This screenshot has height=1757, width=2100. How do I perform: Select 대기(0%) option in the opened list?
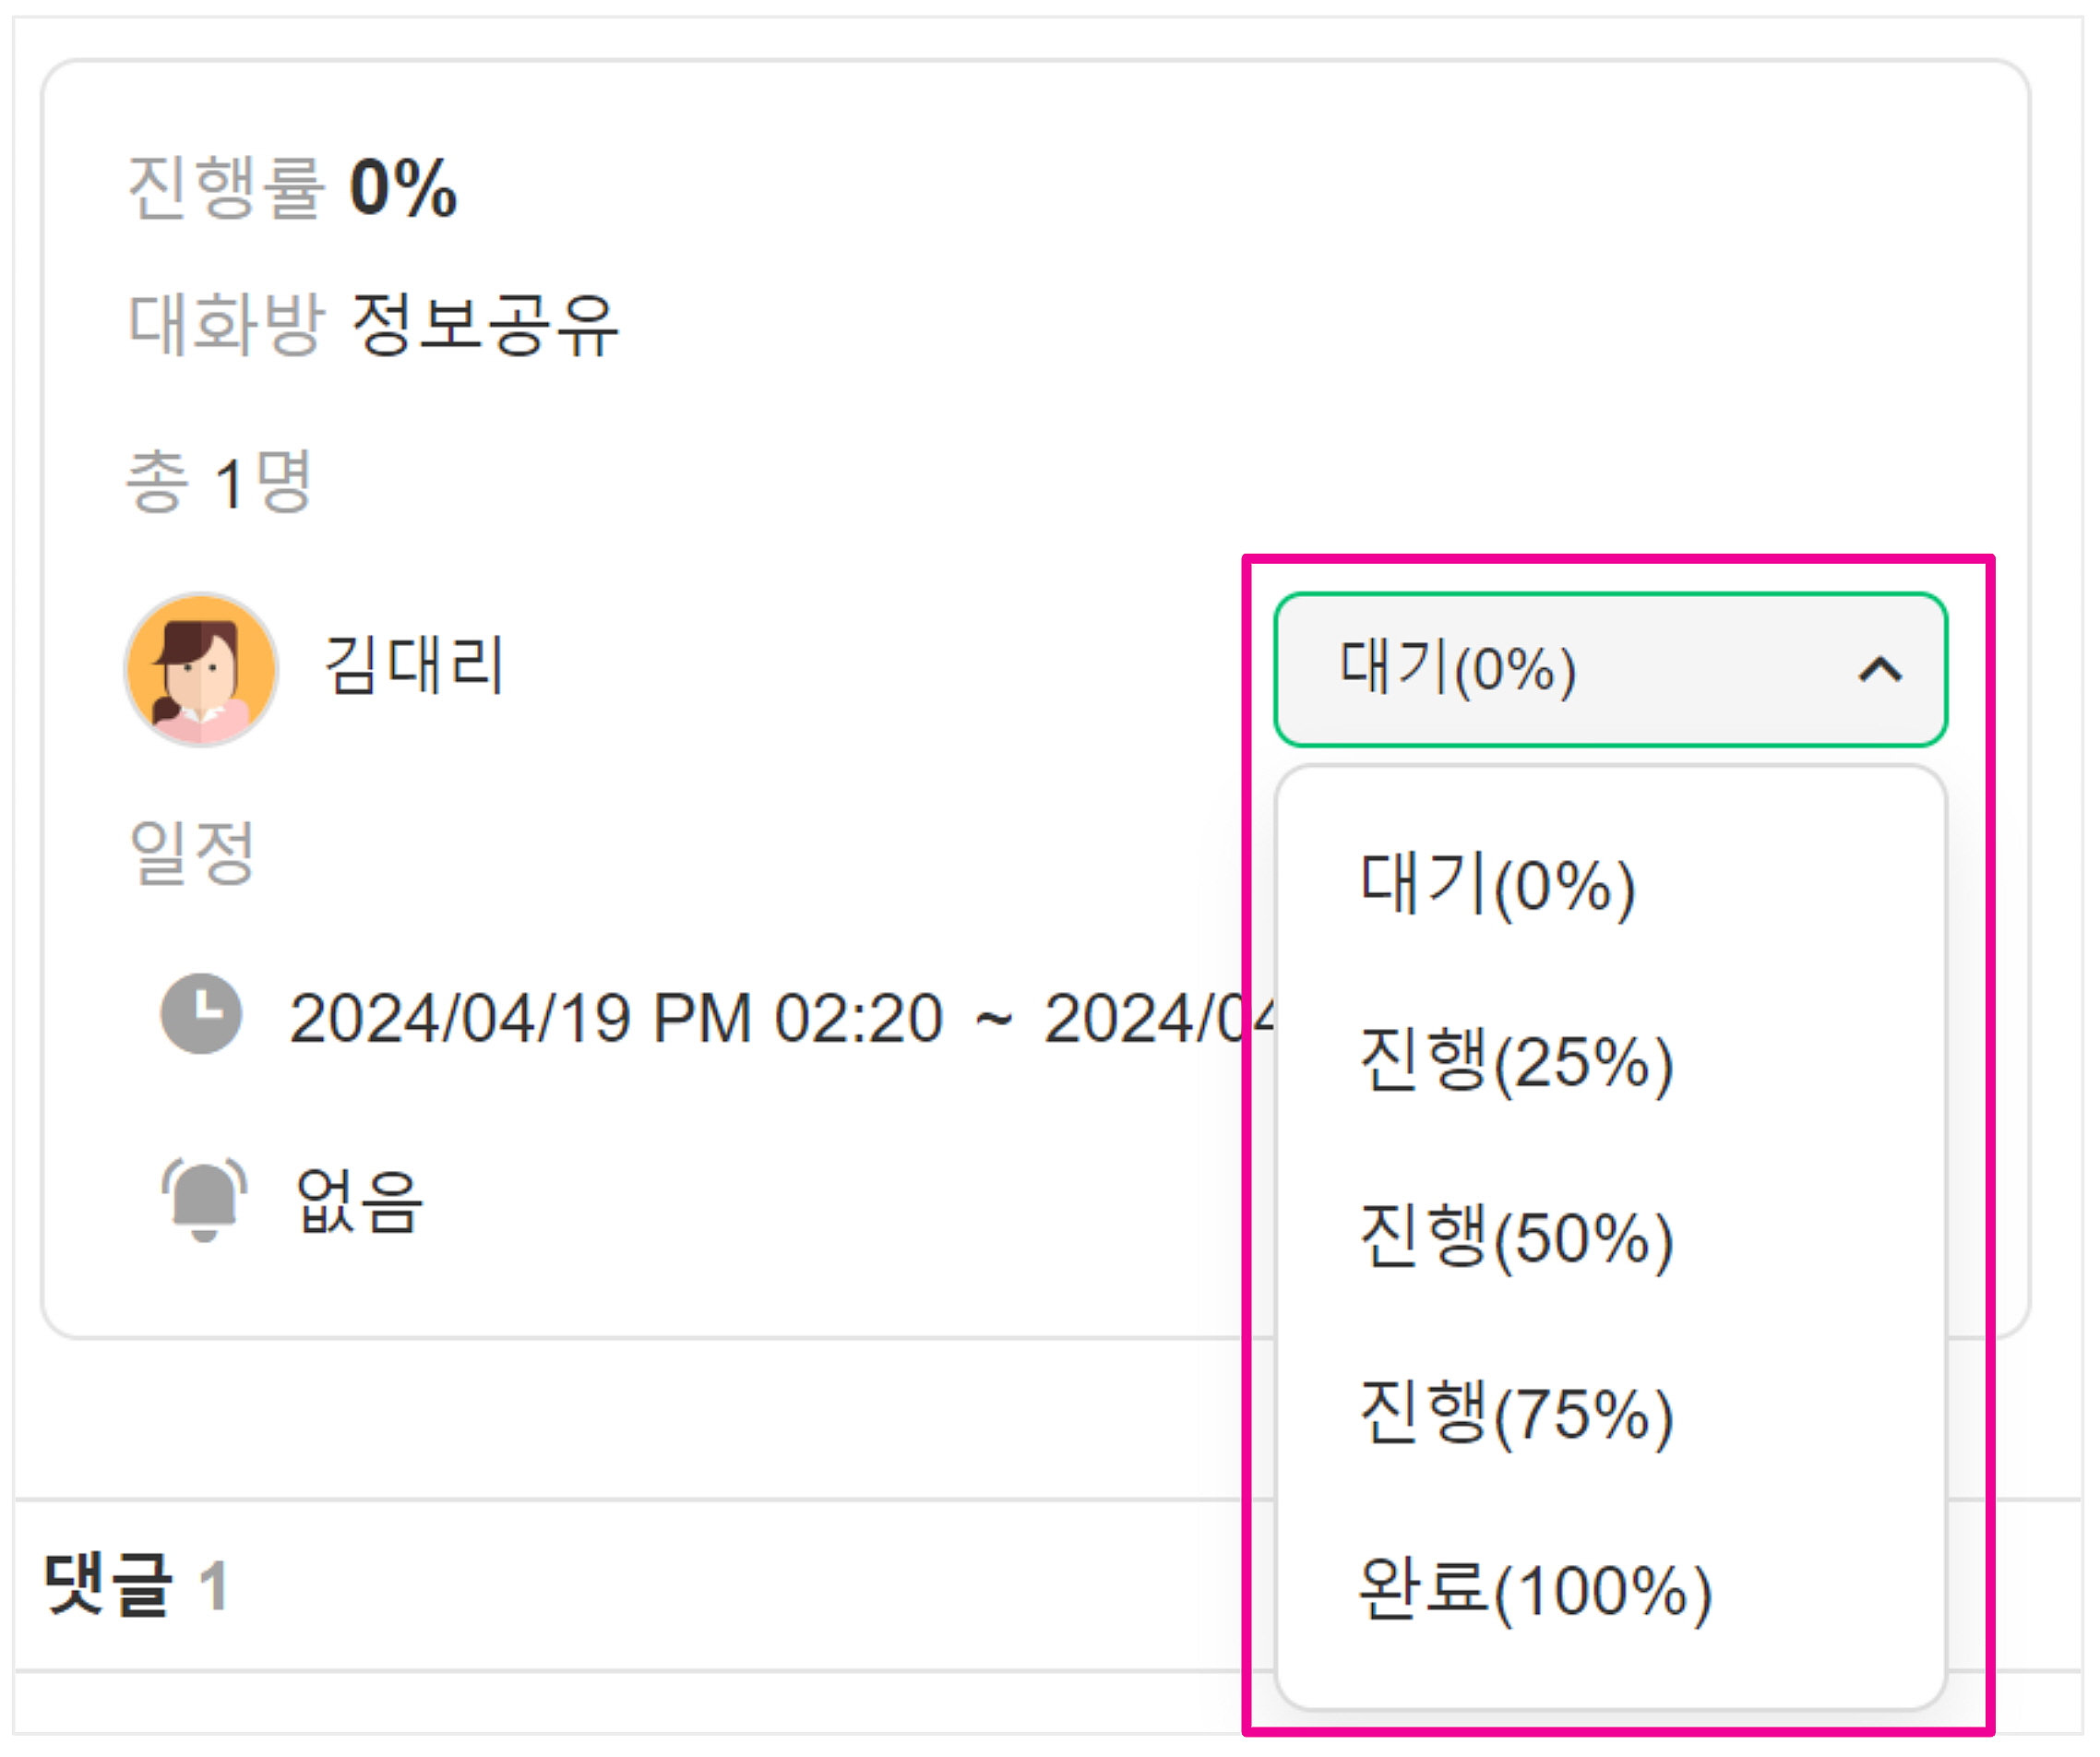(x=1497, y=885)
